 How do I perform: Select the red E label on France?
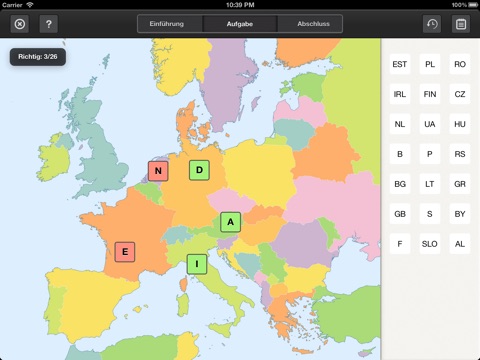click(x=125, y=252)
